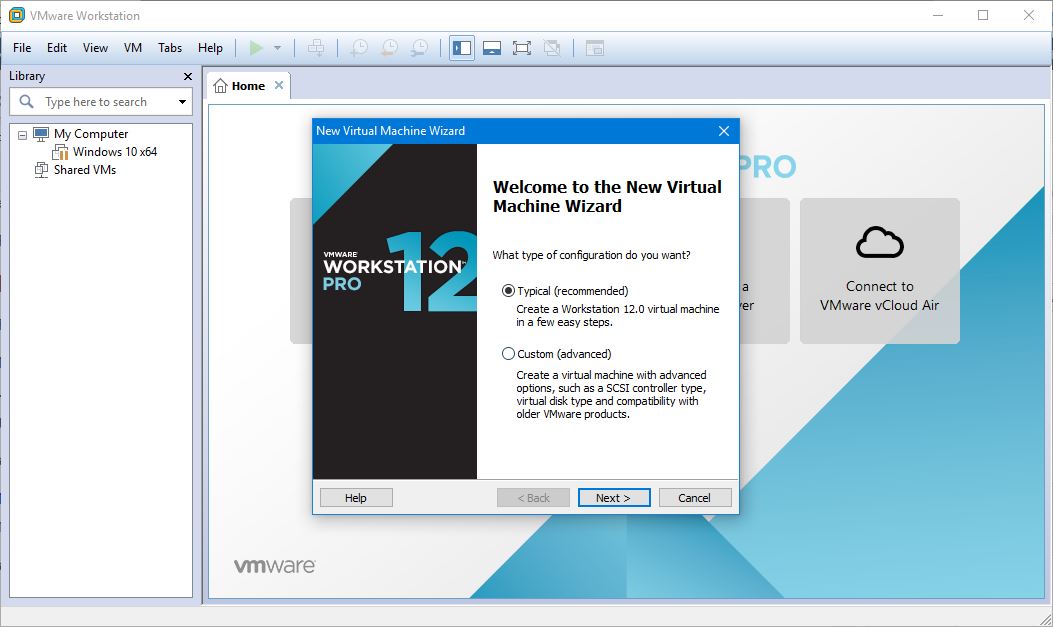Open the VM menu
Viewport: 1053px width, 627px height.
[x=133, y=48]
